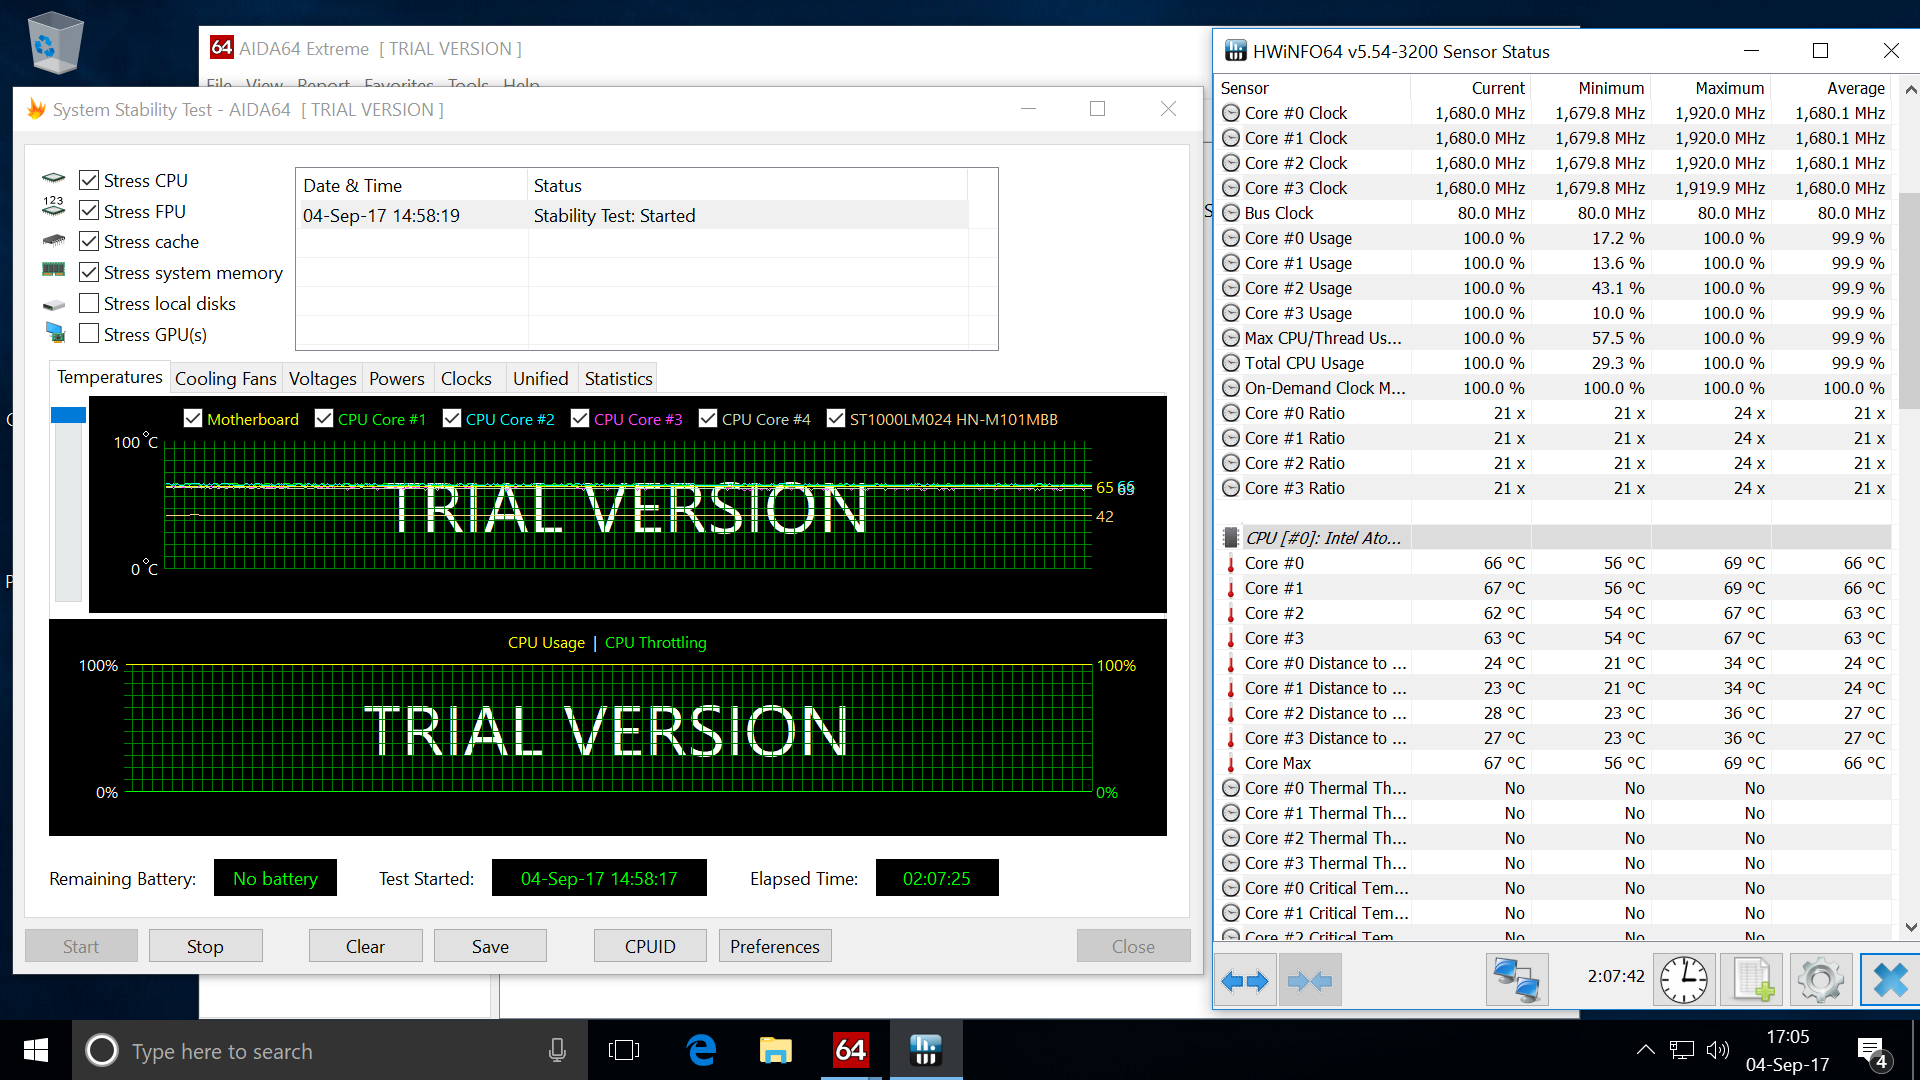Screen dimensions: 1920x1080
Task: Toggle ST1000LM024 drive graph checkbox
Action: [836, 419]
